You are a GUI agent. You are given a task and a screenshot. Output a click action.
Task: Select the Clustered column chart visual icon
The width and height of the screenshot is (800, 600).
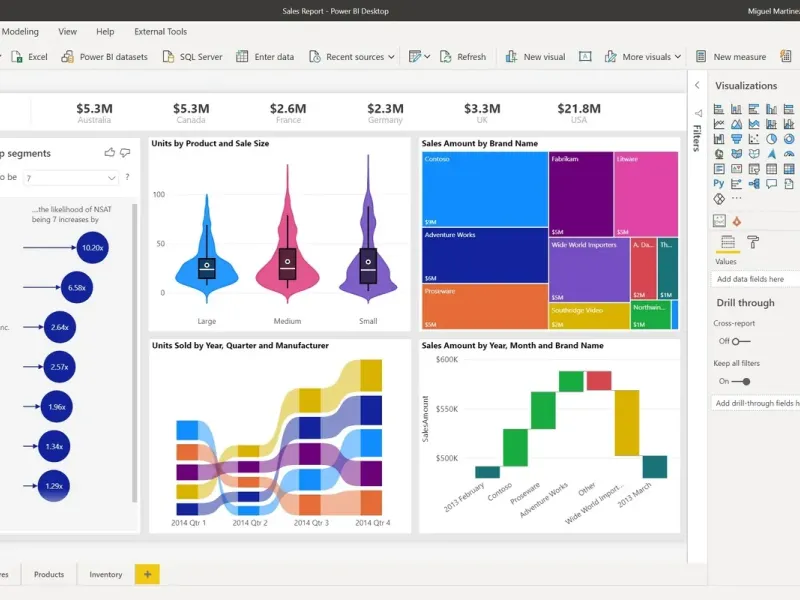point(771,109)
